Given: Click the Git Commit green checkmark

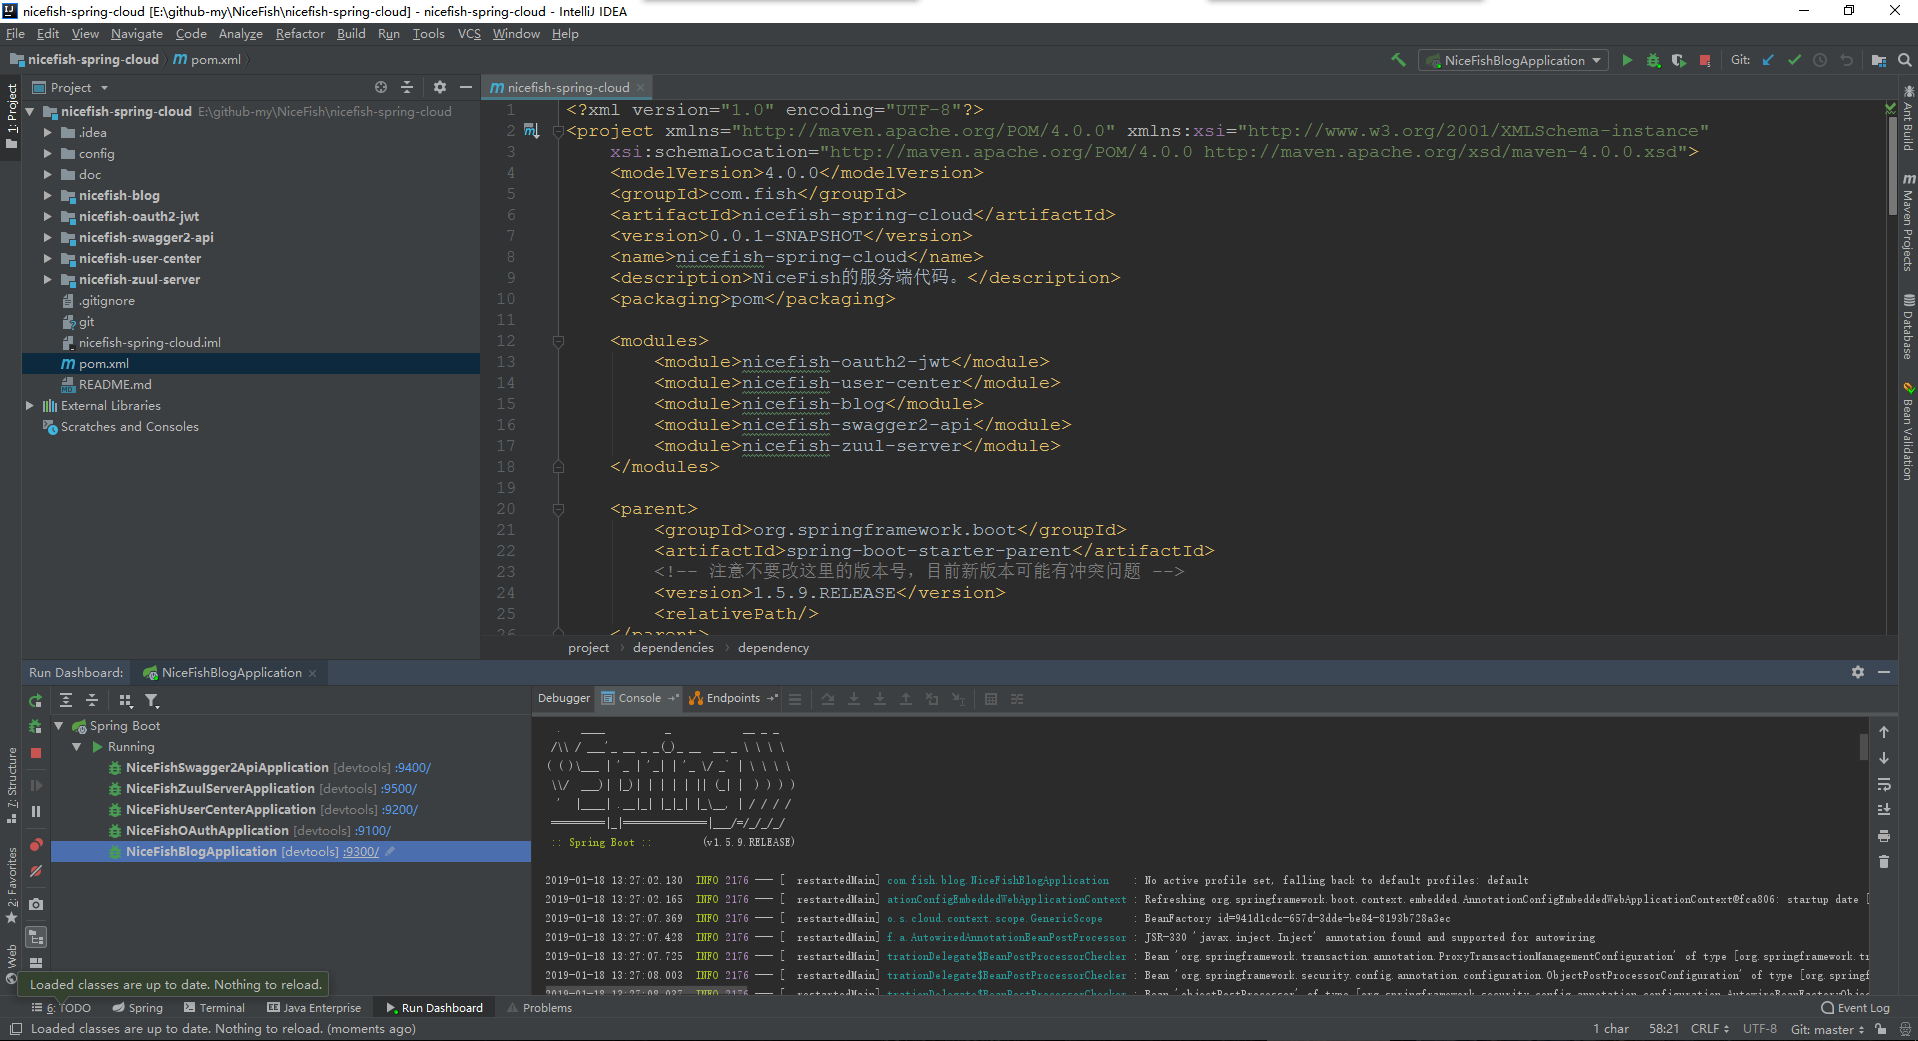Looking at the screenshot, I should (1794, 60).
